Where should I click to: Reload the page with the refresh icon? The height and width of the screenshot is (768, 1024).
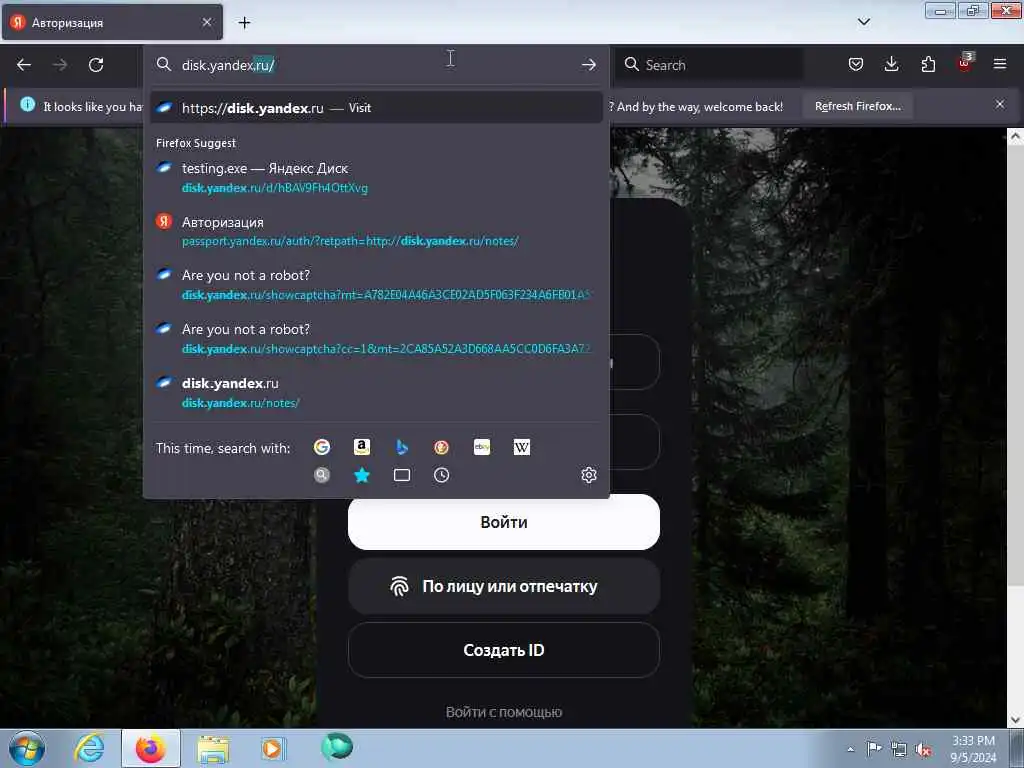[x=96, y=65]
